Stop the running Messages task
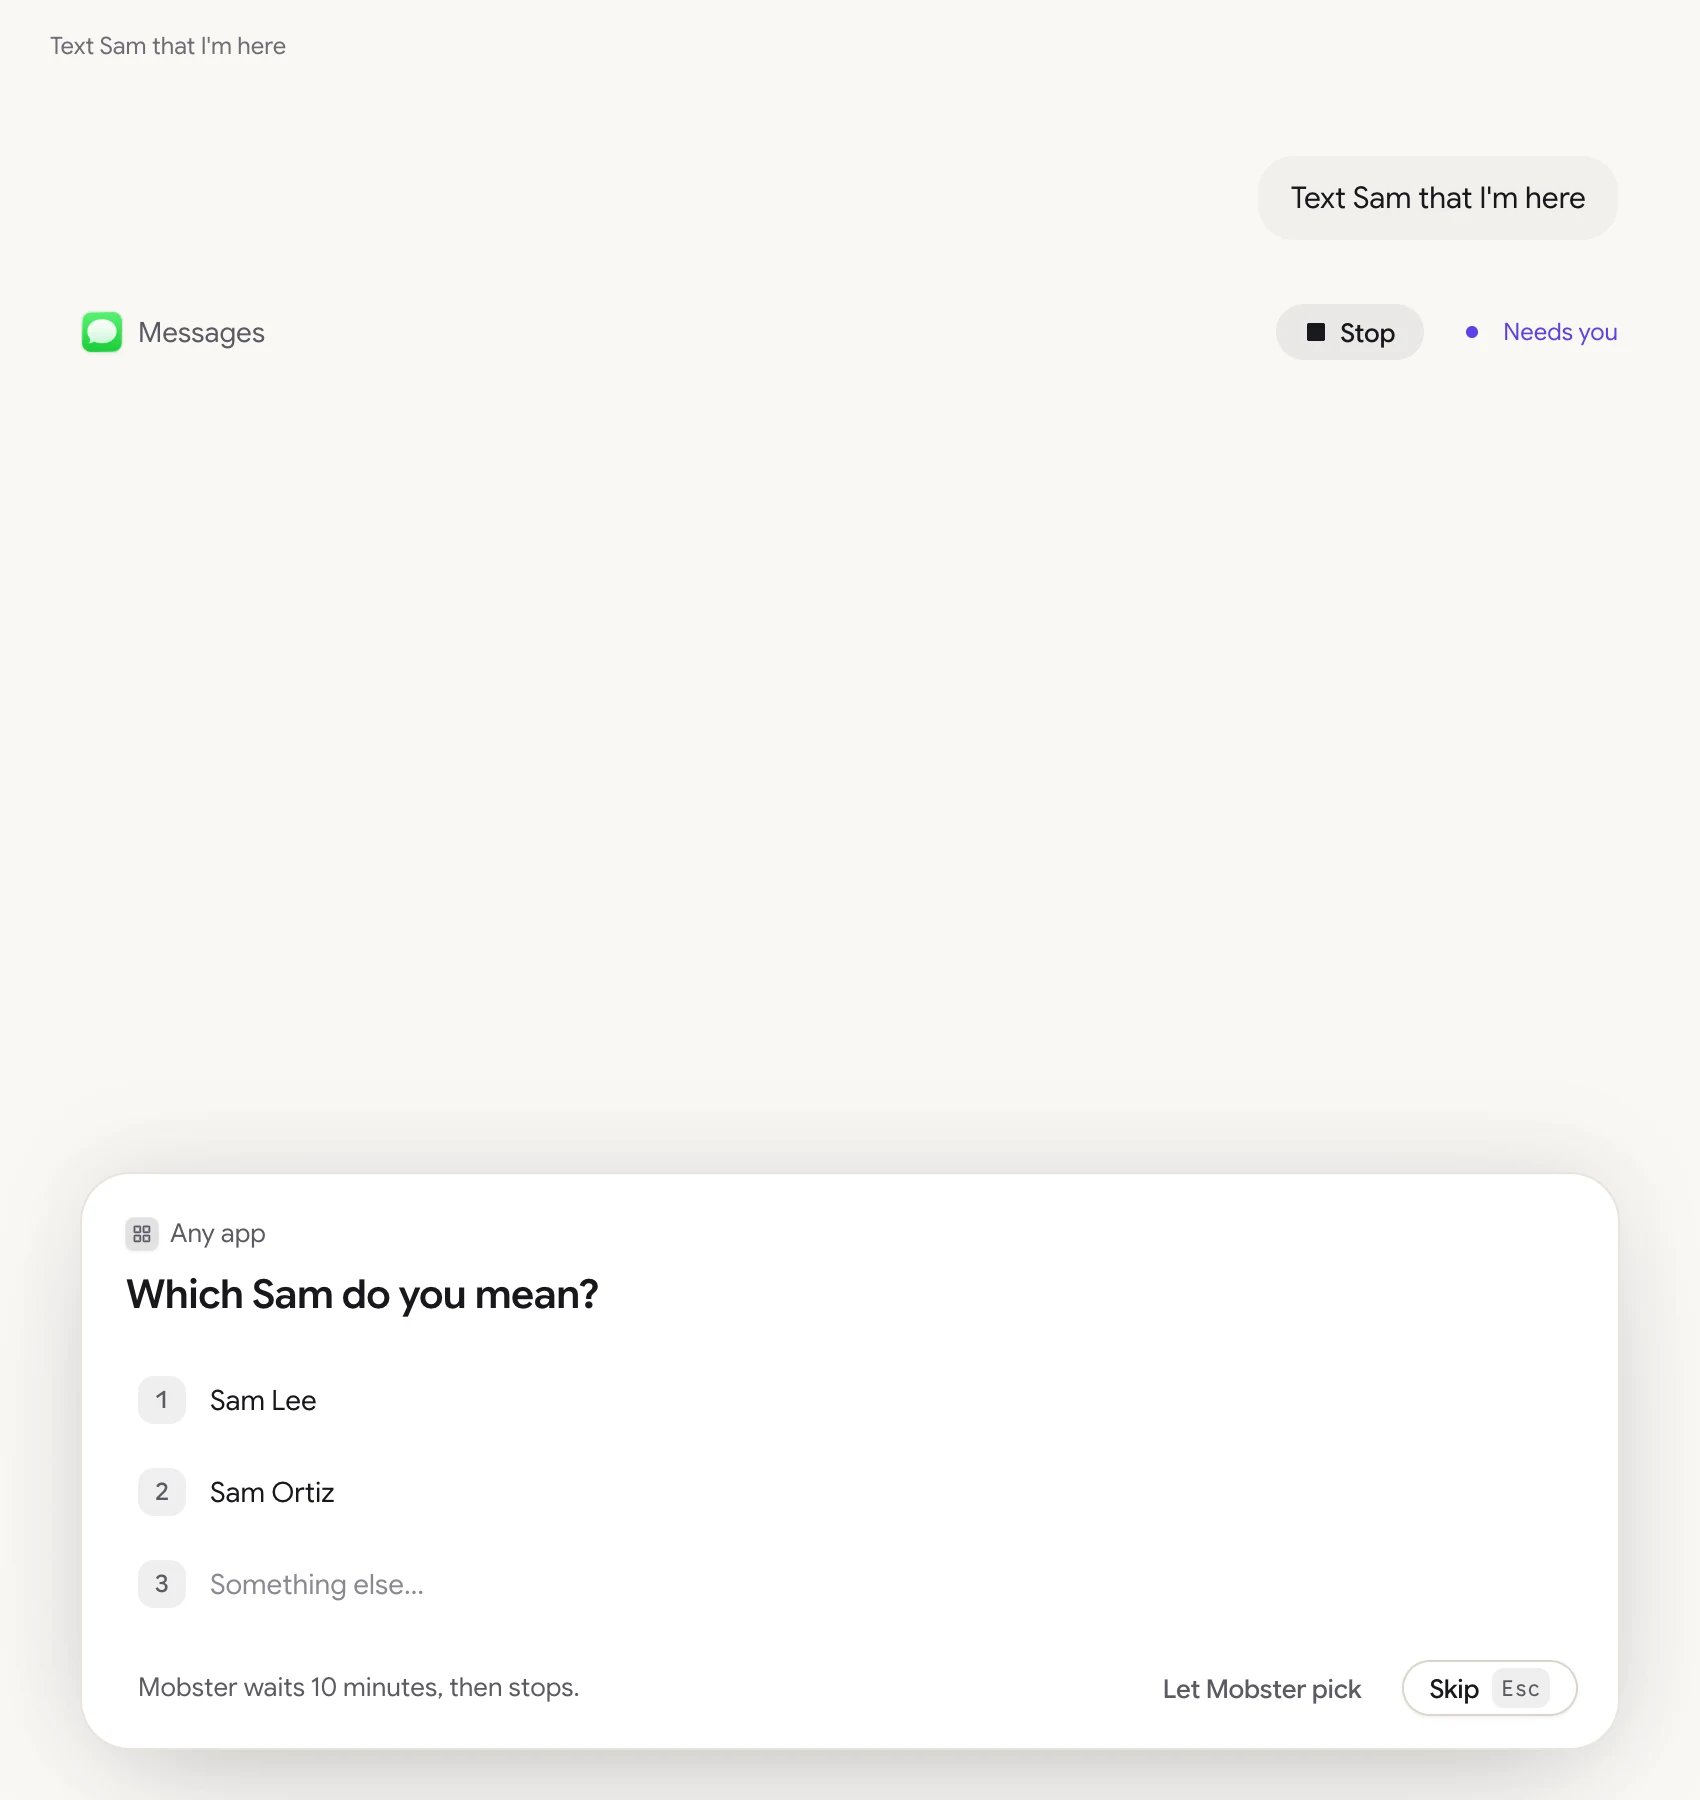Viewport: 1700px width, 1800px height. 1350,332
